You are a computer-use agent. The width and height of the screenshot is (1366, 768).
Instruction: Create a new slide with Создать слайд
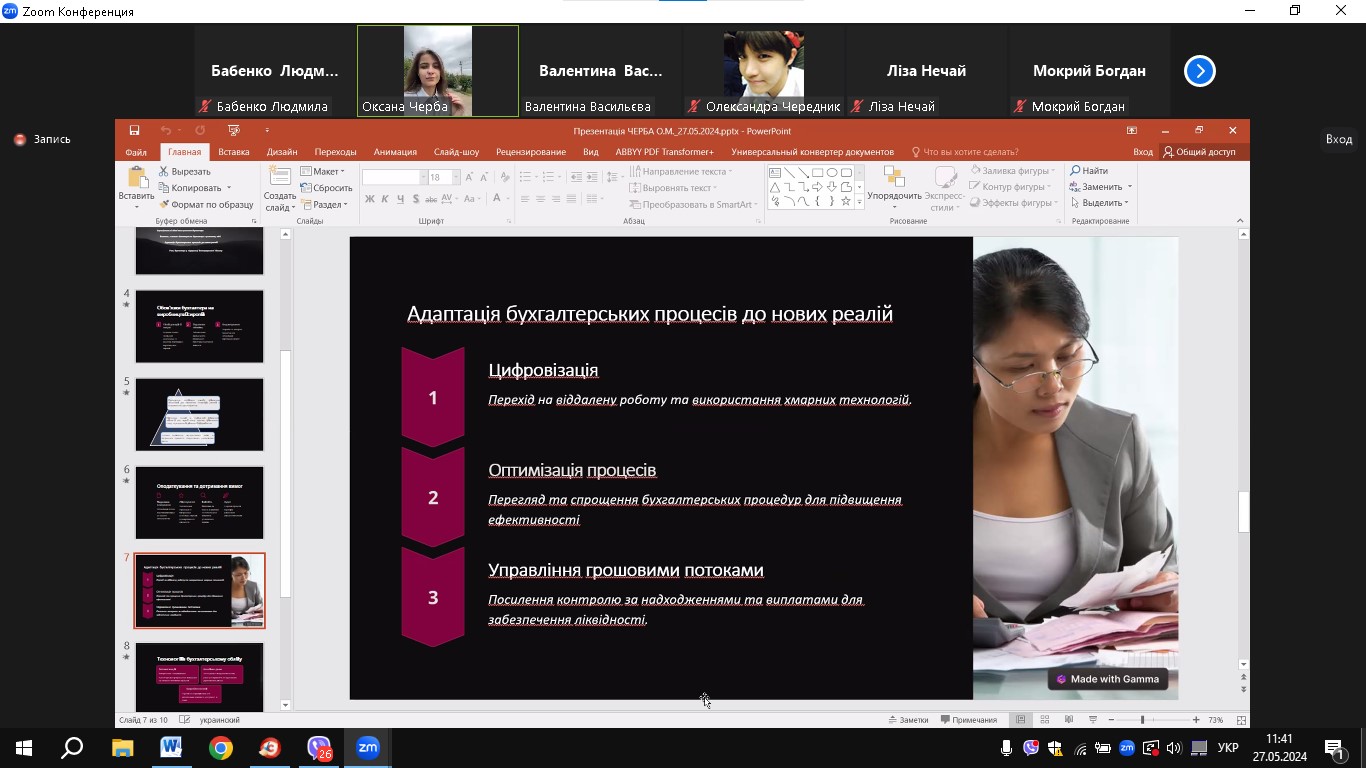coord(280,189)
